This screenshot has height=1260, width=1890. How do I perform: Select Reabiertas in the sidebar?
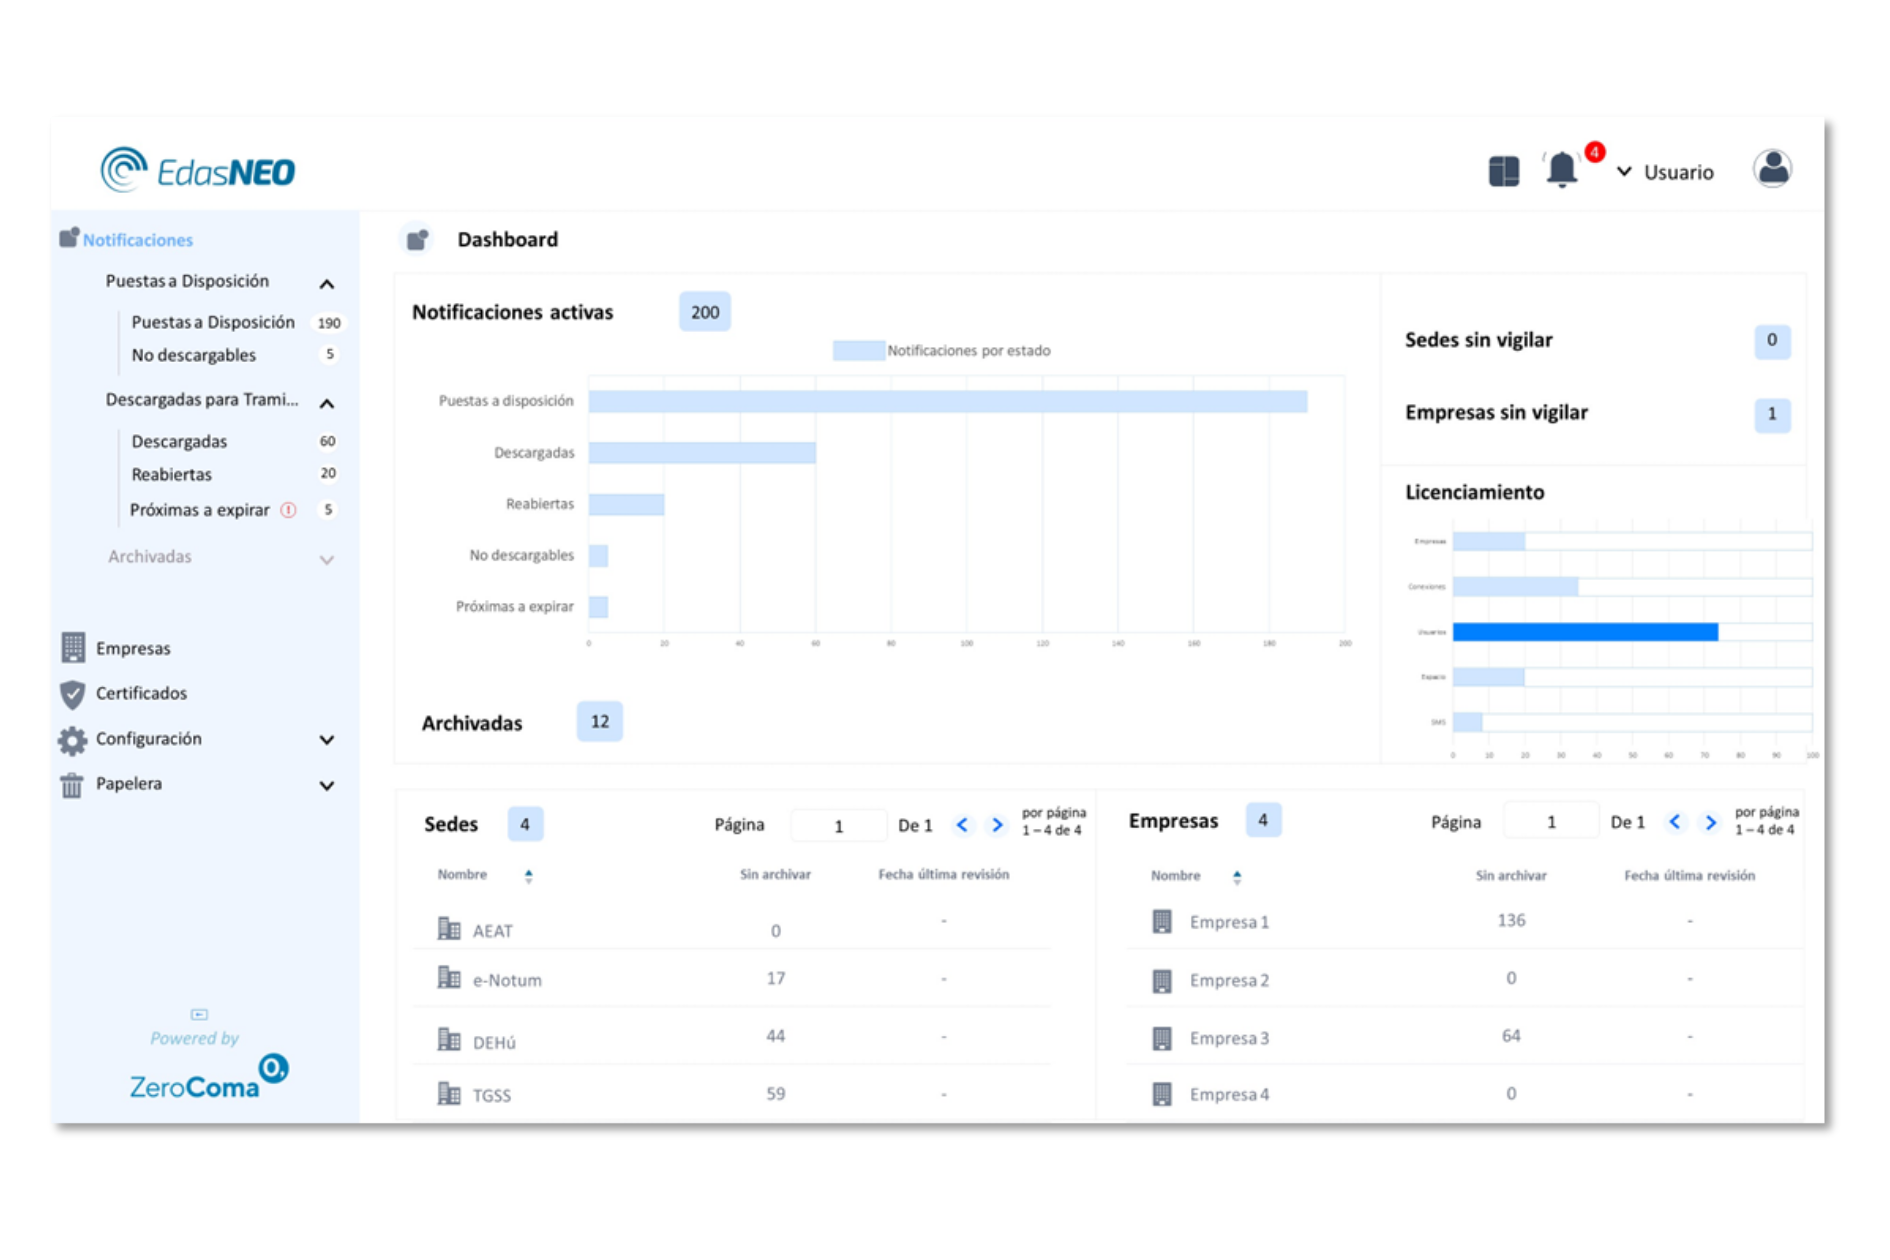pos(172,474)
